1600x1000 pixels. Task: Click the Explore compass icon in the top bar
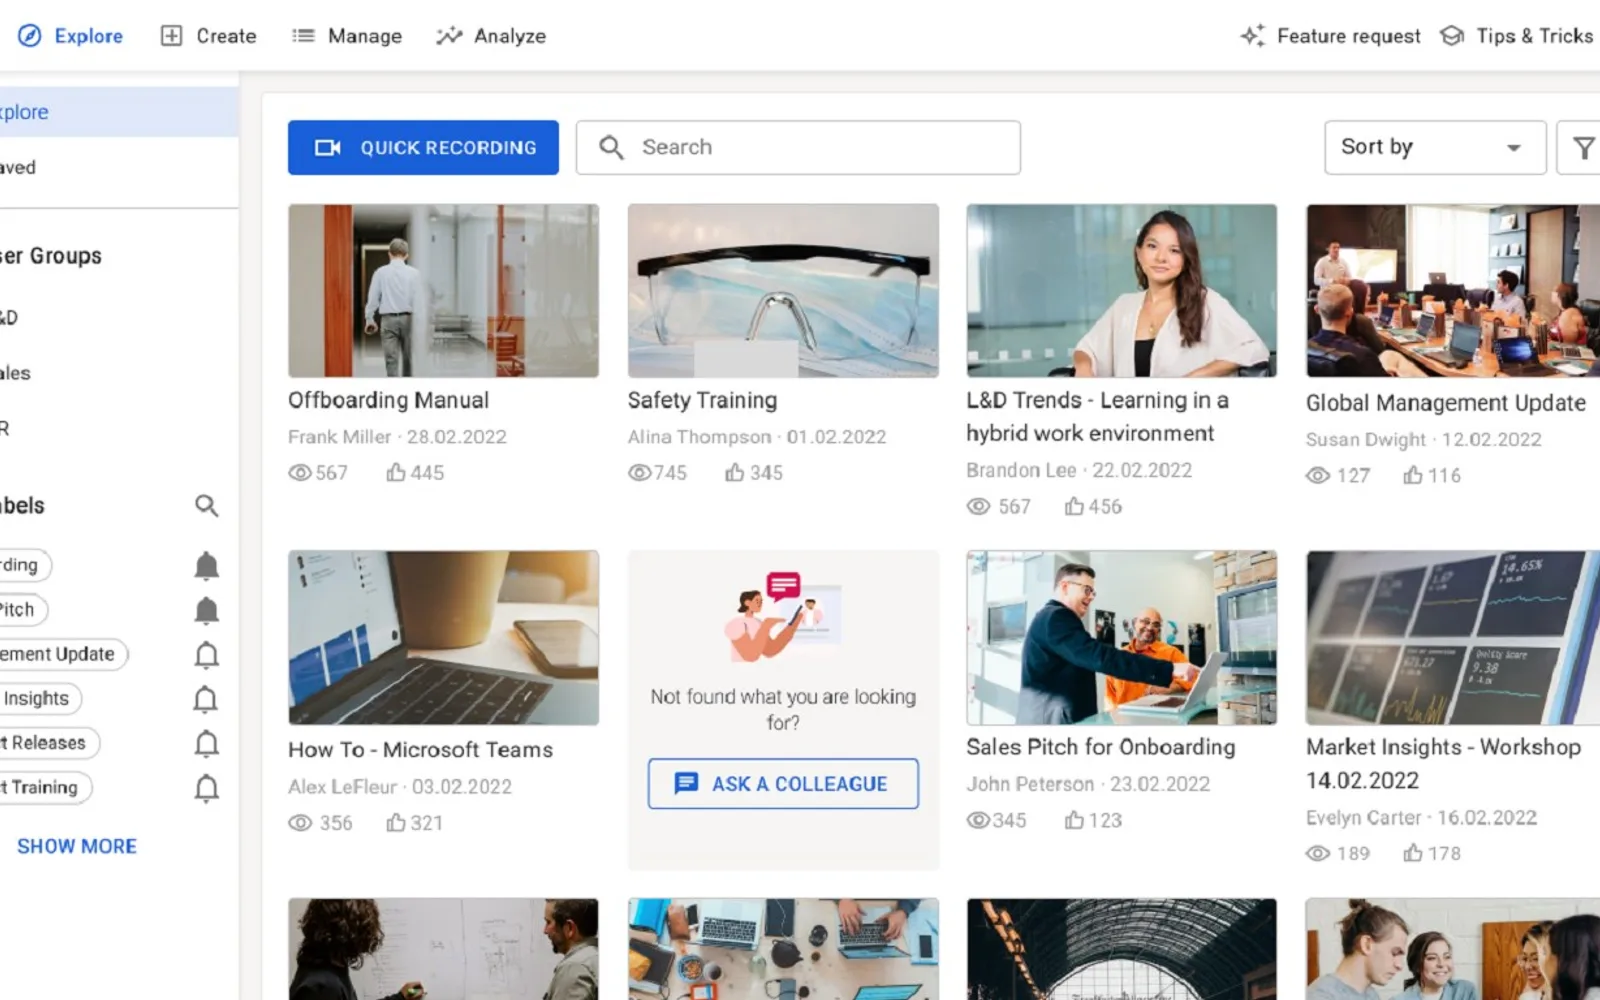click(30, 36)
